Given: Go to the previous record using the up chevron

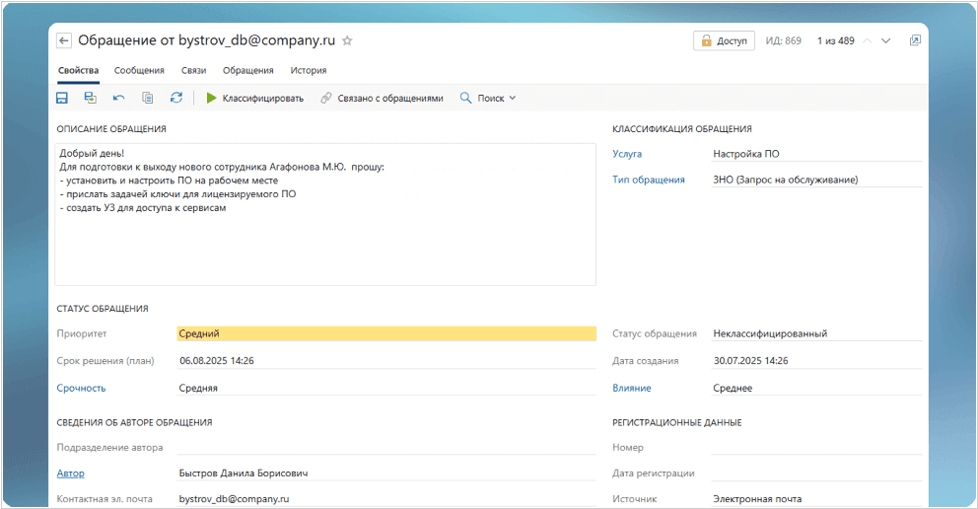Looking at the screenshot, I should coord(867,41).
